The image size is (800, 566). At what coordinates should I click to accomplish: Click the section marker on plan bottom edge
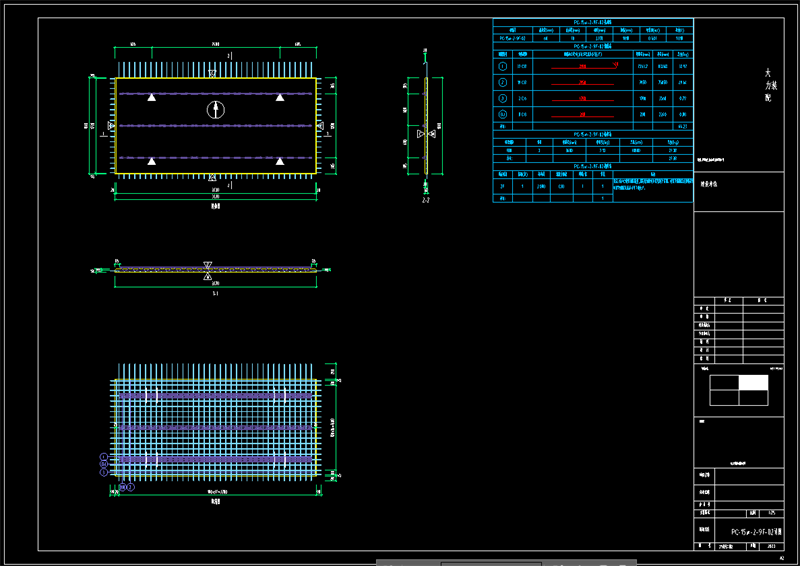pos(212,178)
